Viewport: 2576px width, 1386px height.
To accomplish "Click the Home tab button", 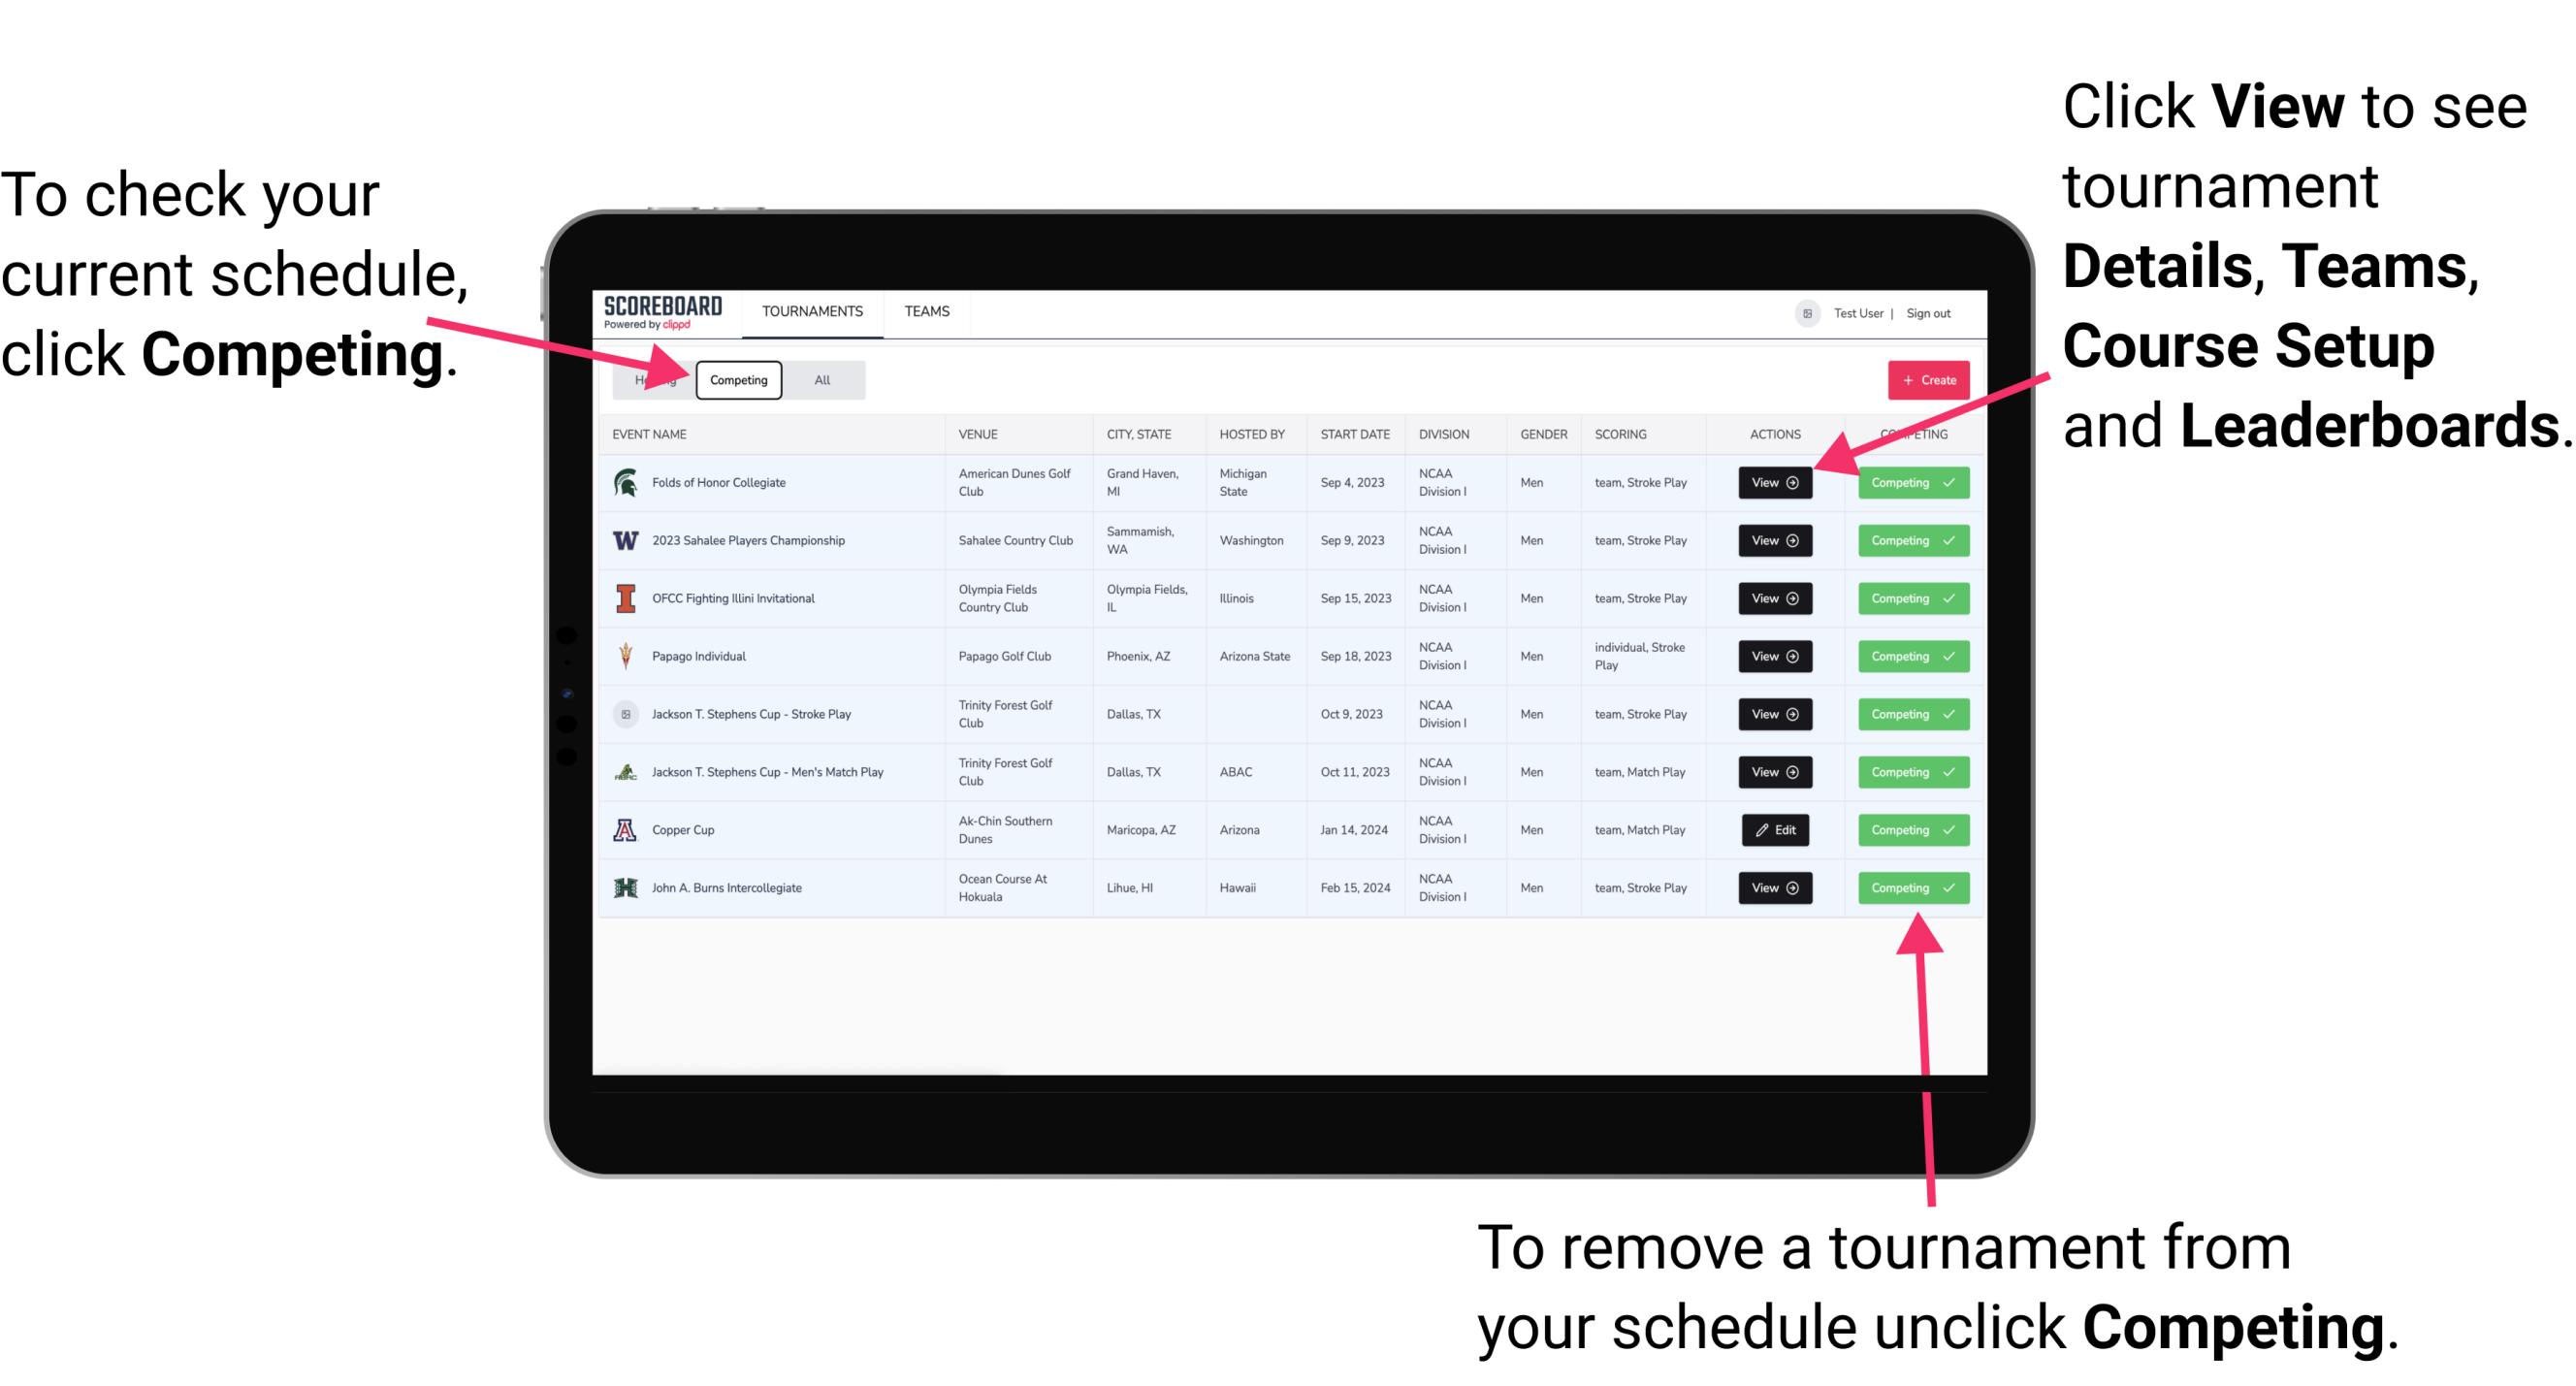I will 652,379.
